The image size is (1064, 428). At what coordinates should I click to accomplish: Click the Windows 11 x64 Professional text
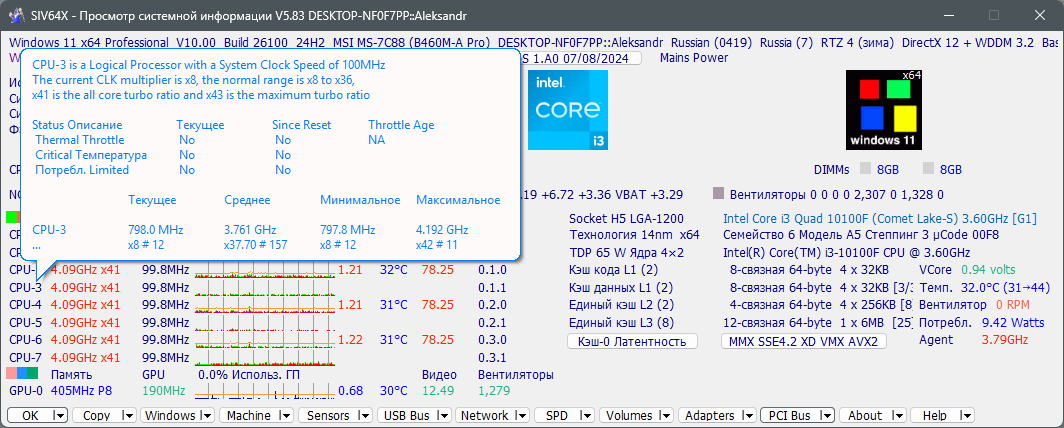click(x=89, y=43)
